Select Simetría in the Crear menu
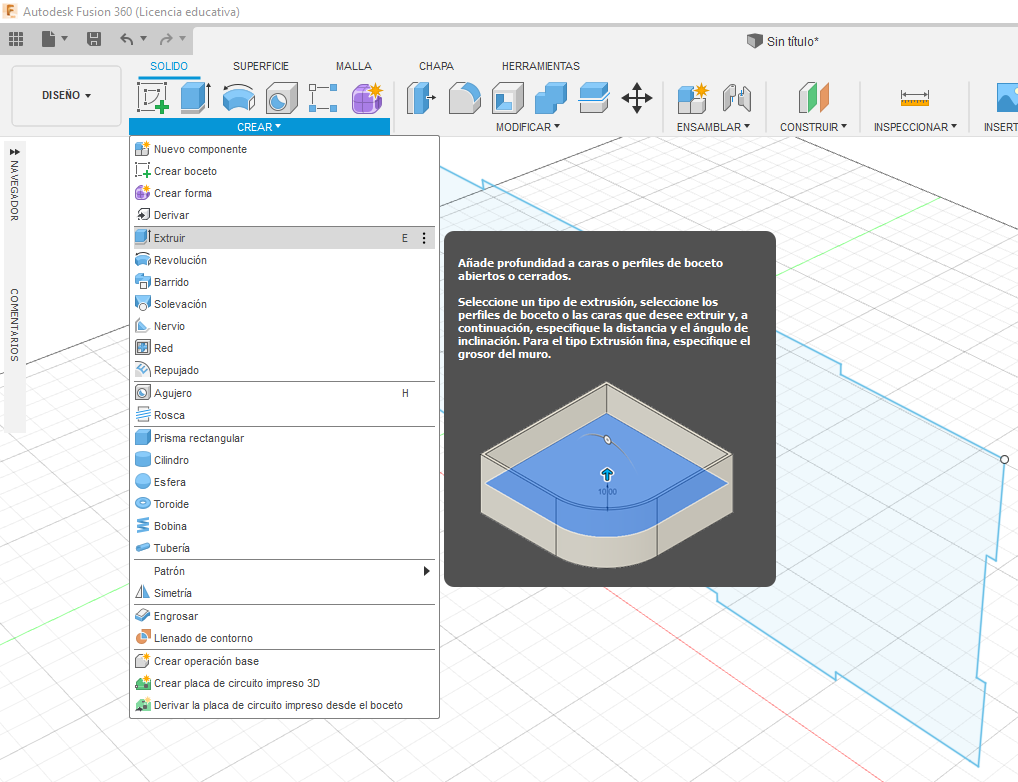Viewport: 1018px width, 782px height. point(284,594)
